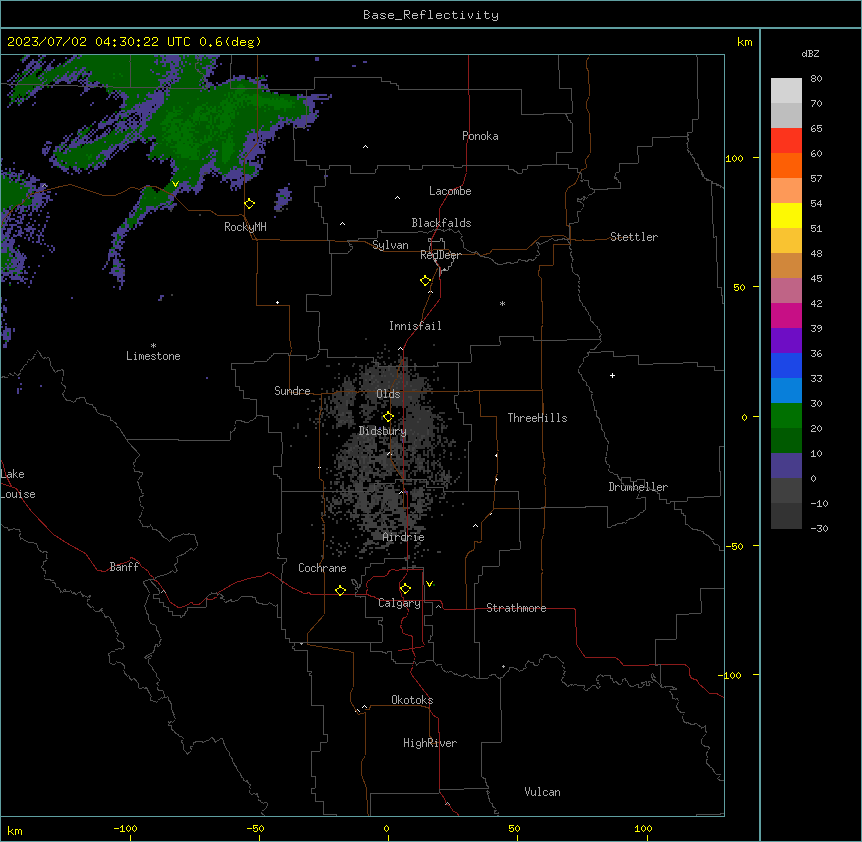The height and width of the screenshot is (842, 862).
Task: Click the Innisfail town label
Action: [415, 326]
